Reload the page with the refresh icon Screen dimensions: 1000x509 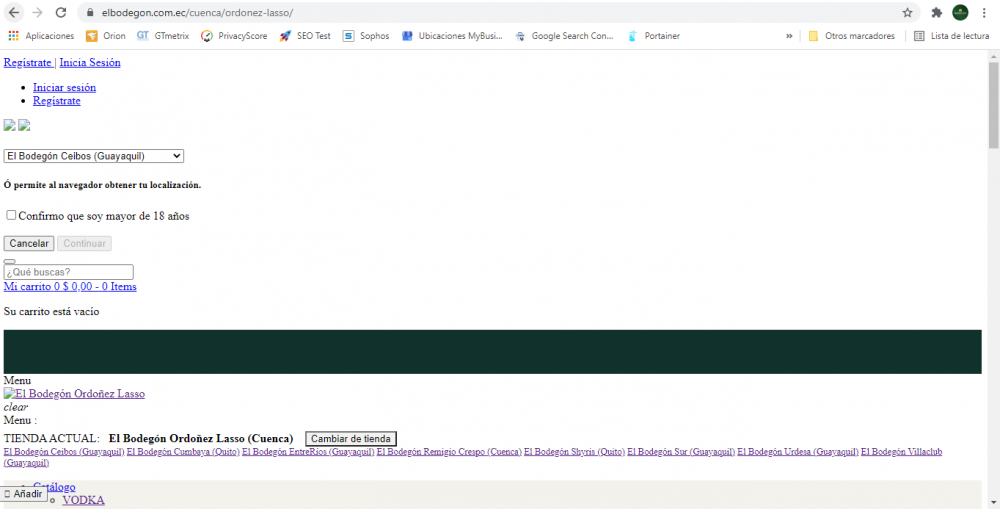(x=61, y=13)
